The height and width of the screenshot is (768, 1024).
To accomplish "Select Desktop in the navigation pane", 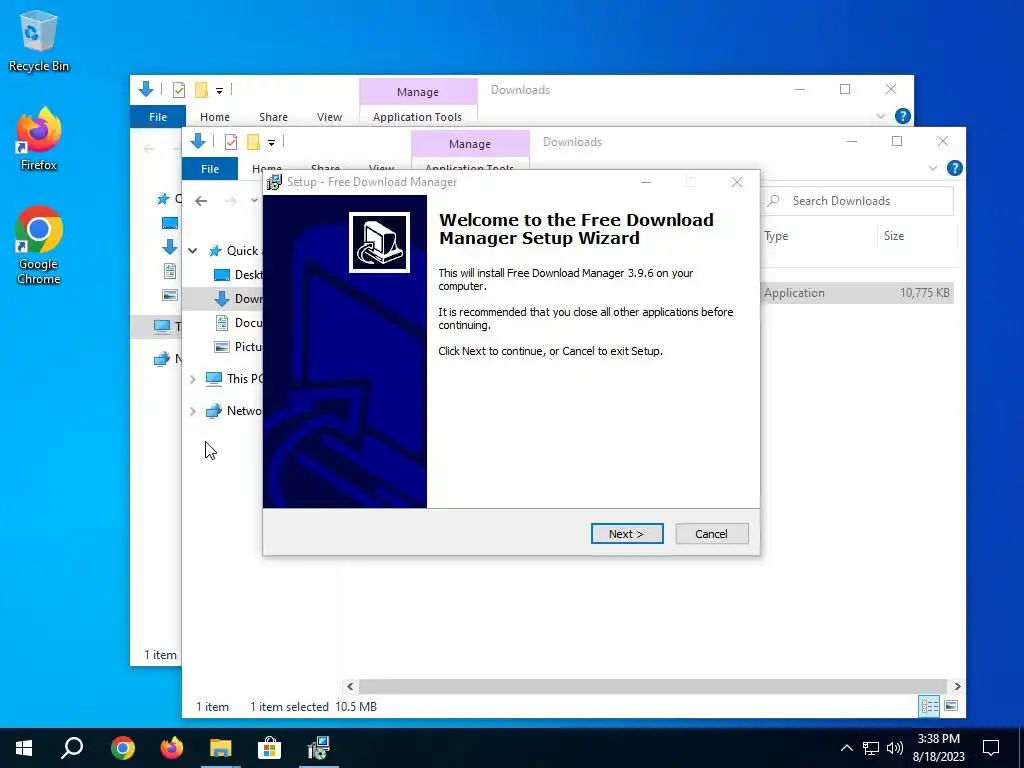I will [238, 274].
